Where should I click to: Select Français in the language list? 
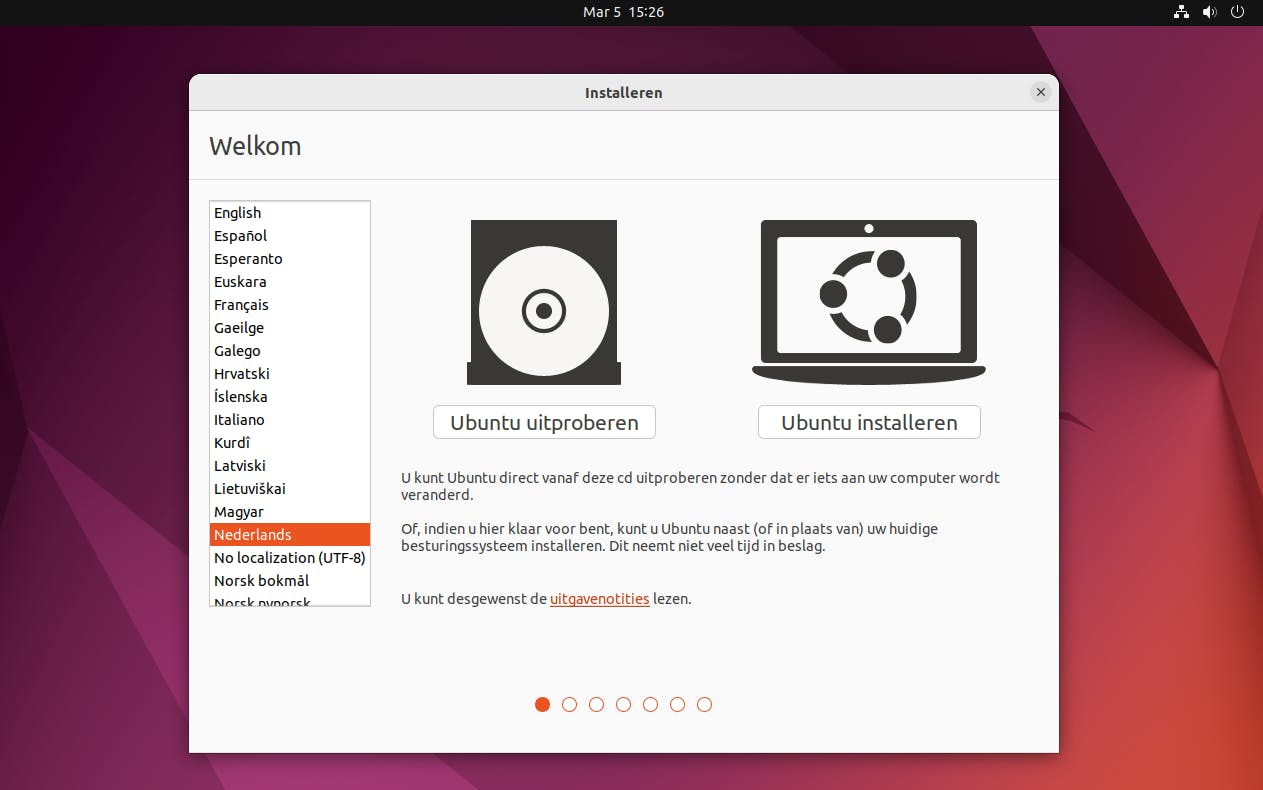(290, 305)
